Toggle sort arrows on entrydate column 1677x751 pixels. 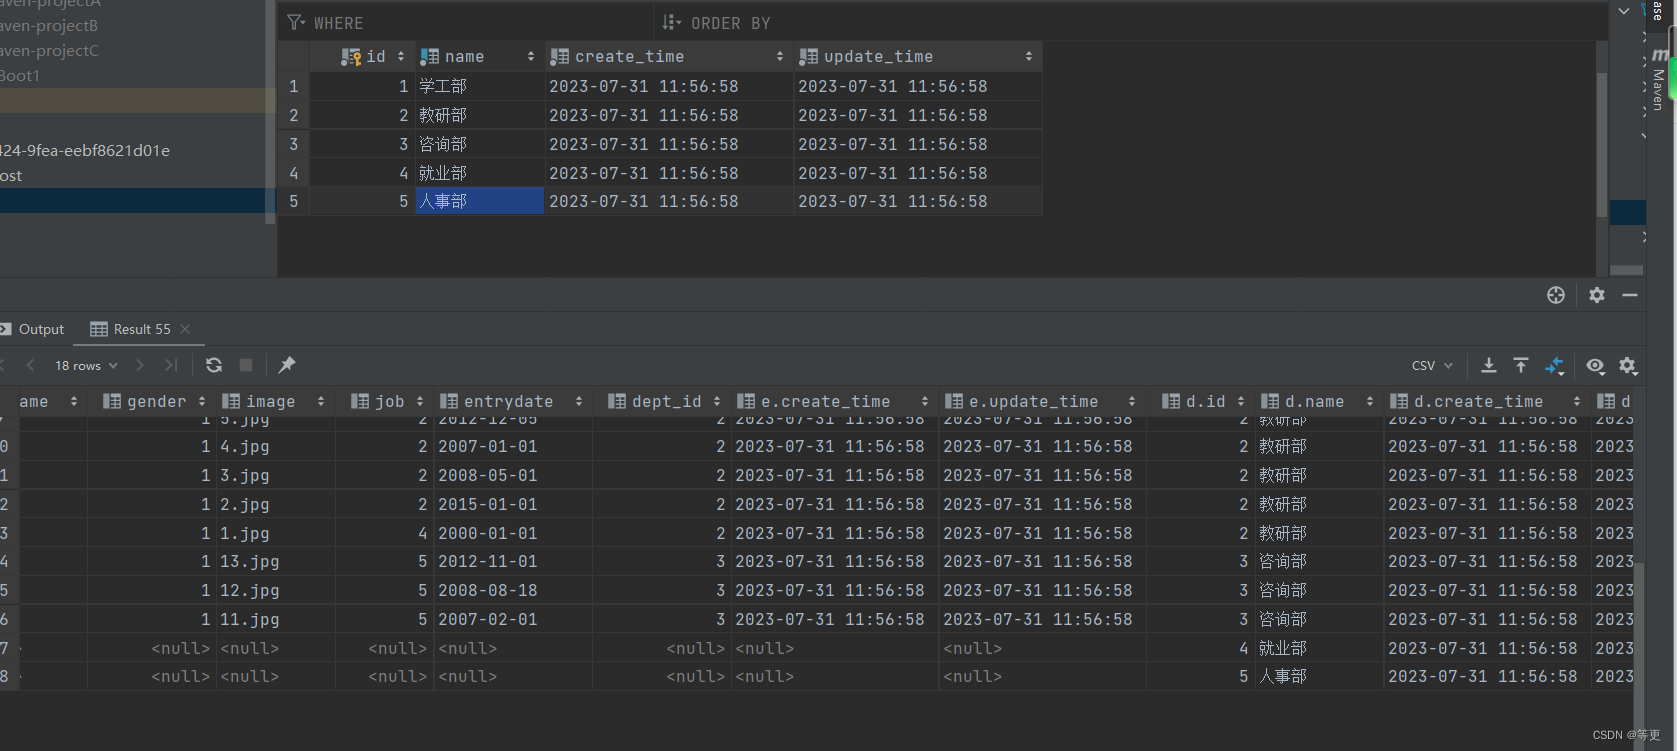pos(579,401)
